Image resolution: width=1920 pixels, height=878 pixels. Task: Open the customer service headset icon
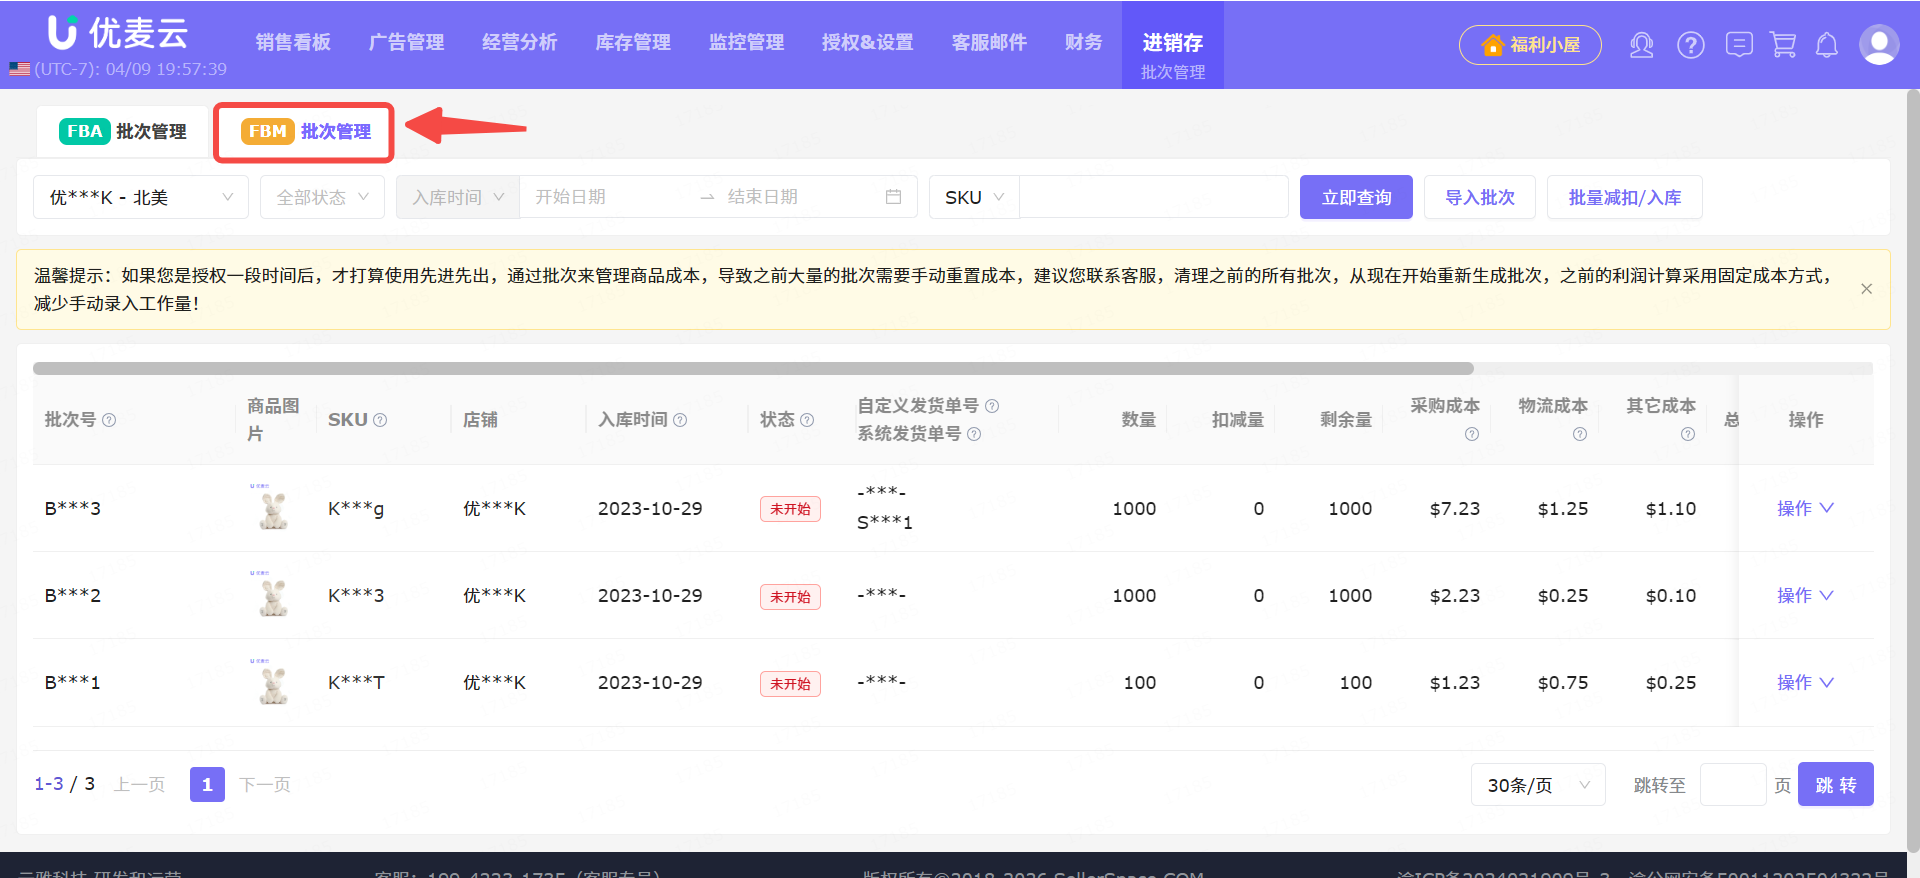pos(1641,45)
